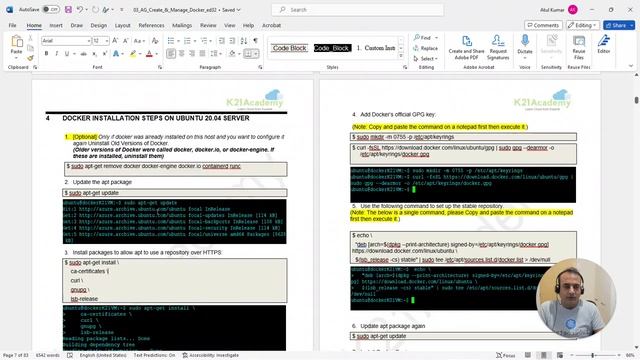This screenshot has height=360, width=640.
Task: Open the Editing mode button
Action: pos(583,25)
